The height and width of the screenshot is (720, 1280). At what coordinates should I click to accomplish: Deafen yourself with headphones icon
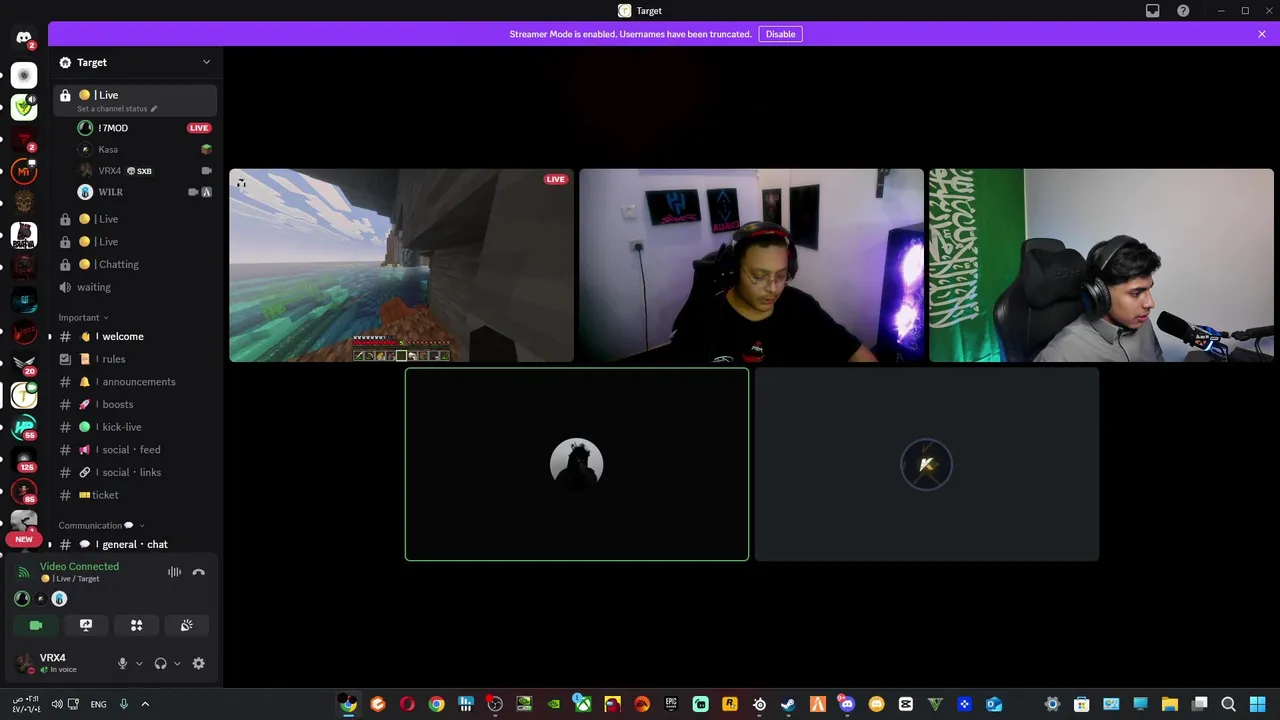(x=160, y=663)
